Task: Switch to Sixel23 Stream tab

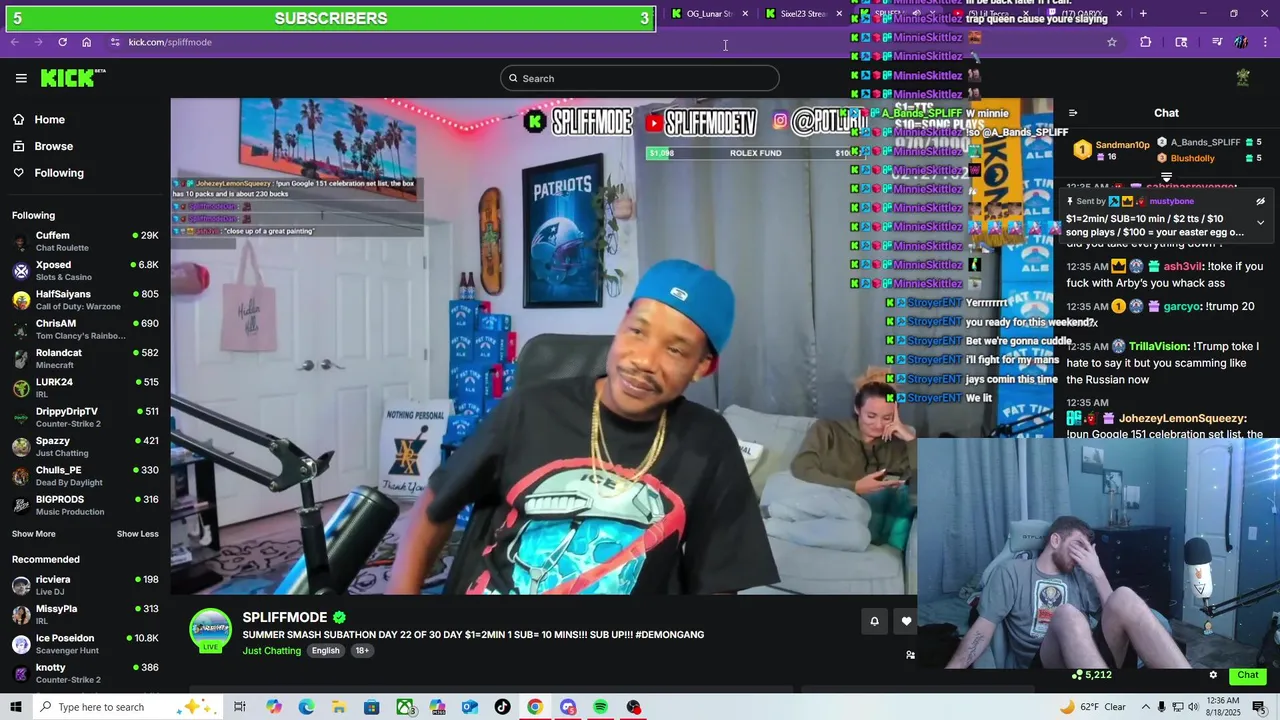Action: tap(804, 14)
